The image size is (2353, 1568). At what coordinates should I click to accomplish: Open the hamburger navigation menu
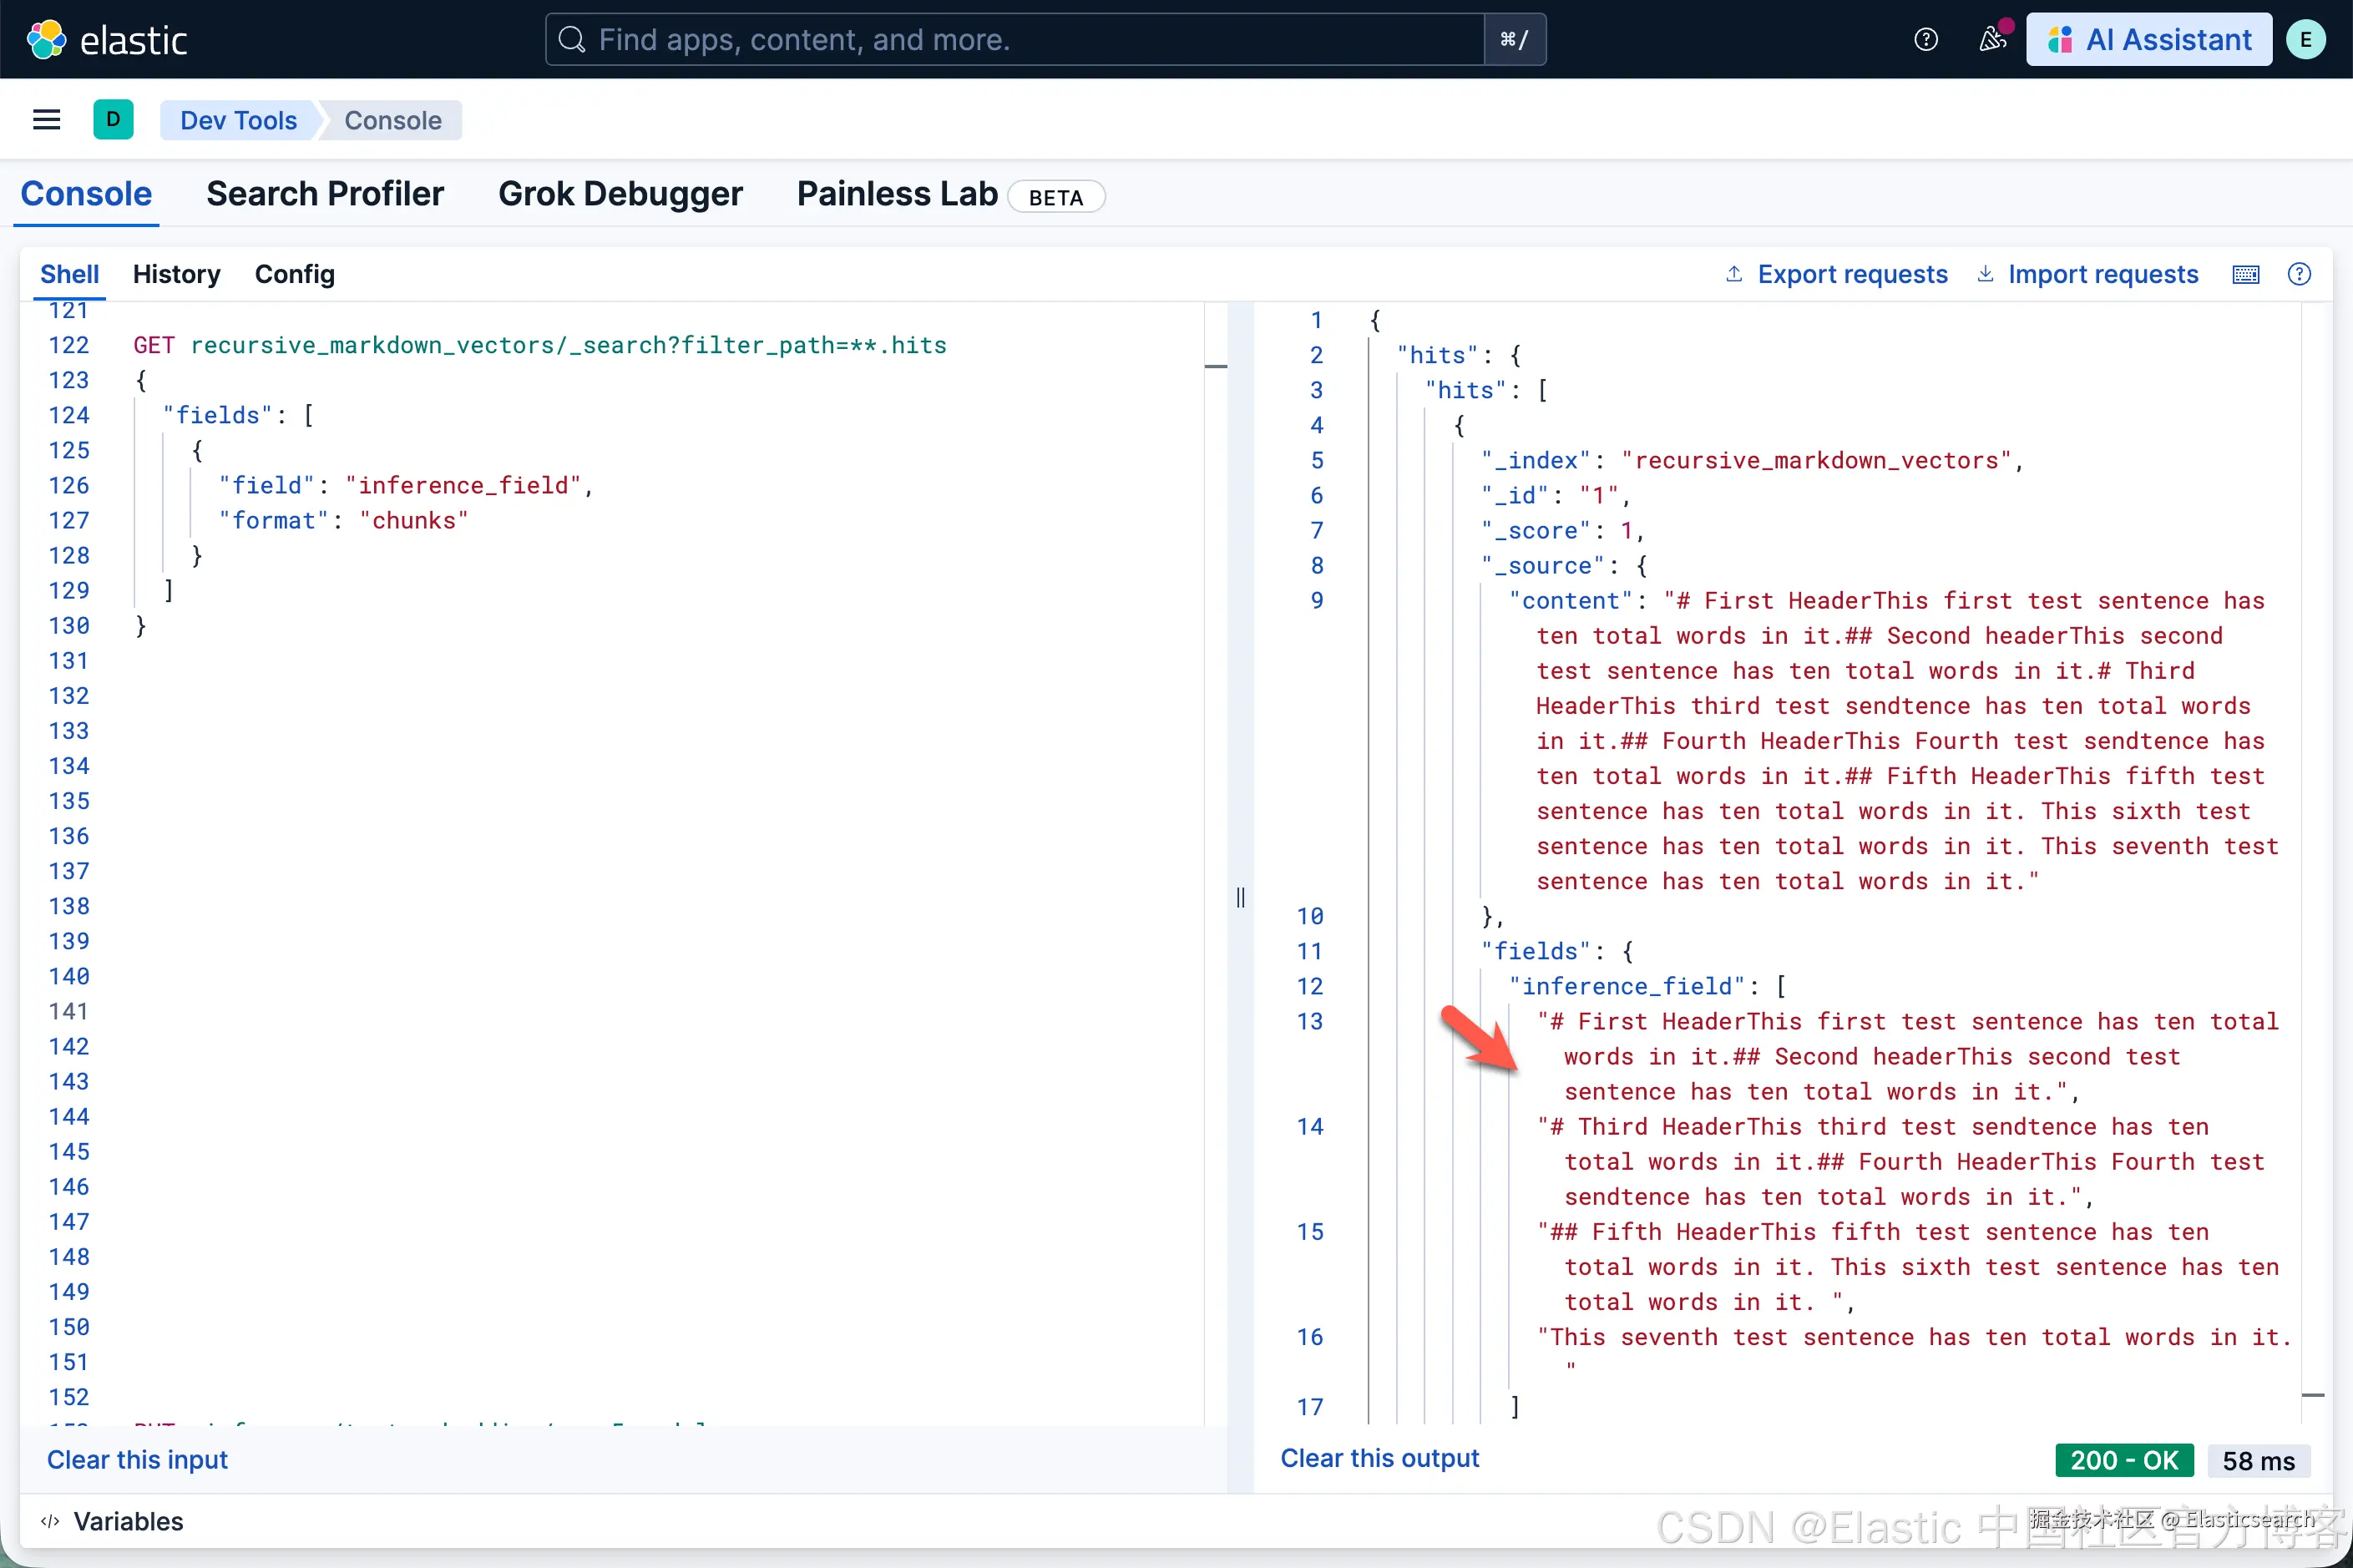click(46, 120)
